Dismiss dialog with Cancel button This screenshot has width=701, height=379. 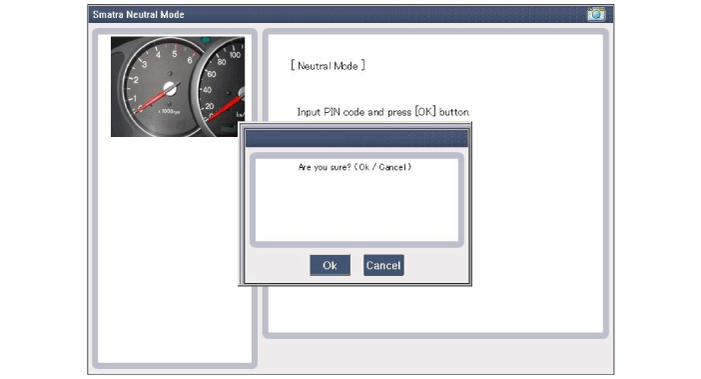click(384, 265)
